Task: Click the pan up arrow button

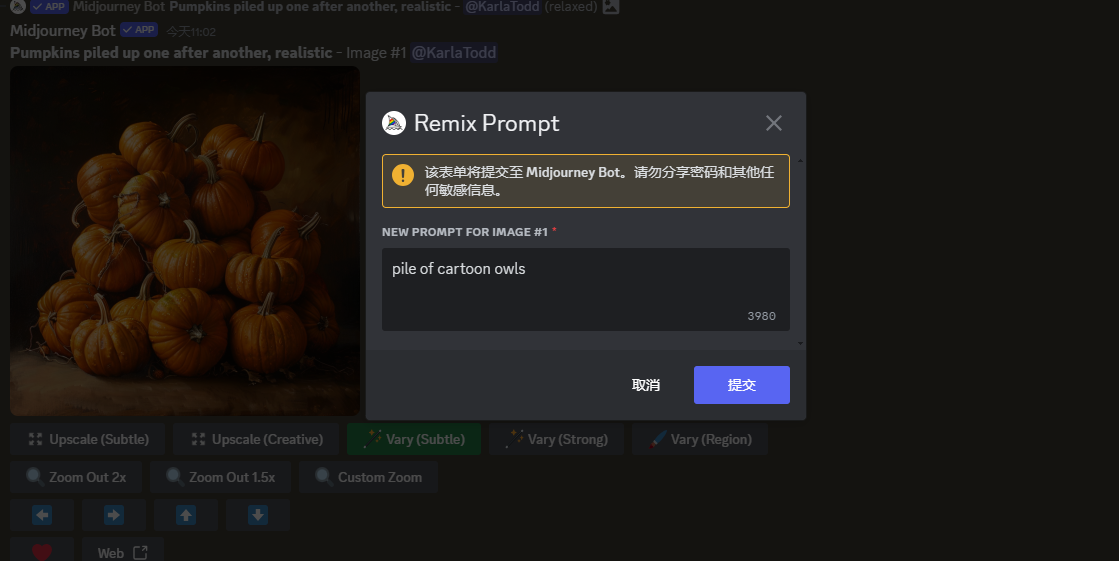Action: [x=186, y=515]
